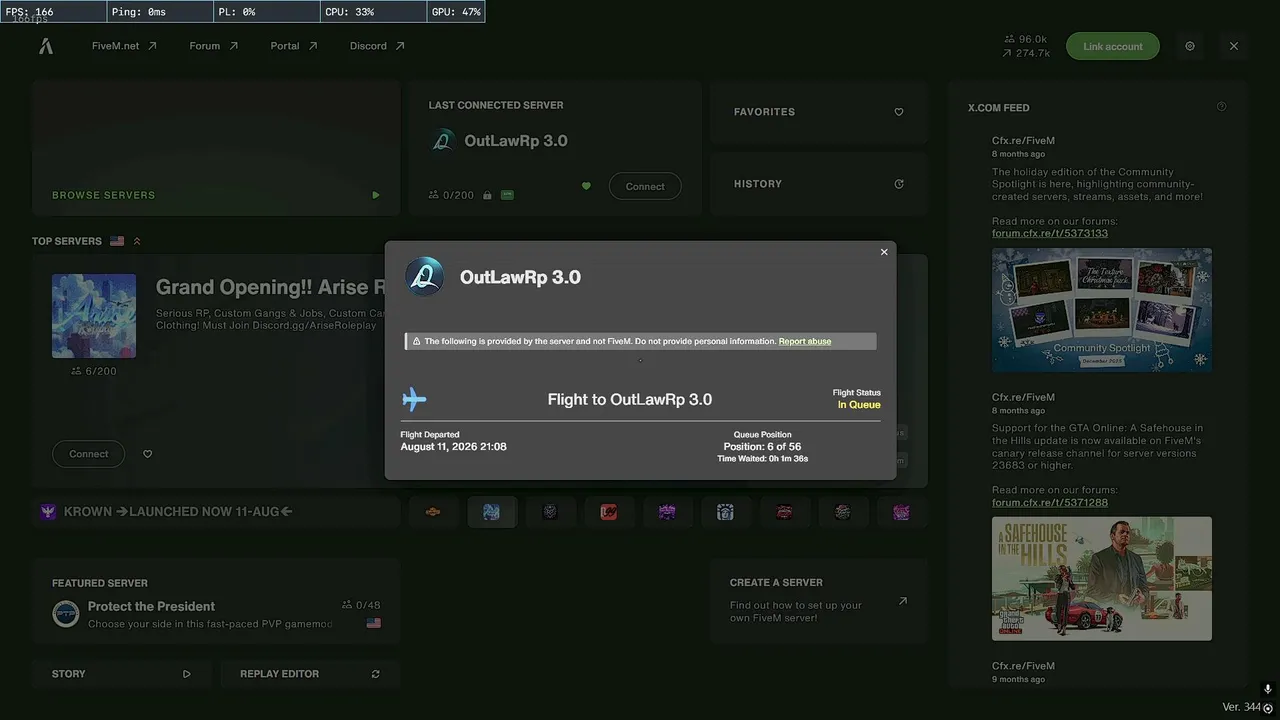
Task: Open the Portal link
Action: click(294, 46)
